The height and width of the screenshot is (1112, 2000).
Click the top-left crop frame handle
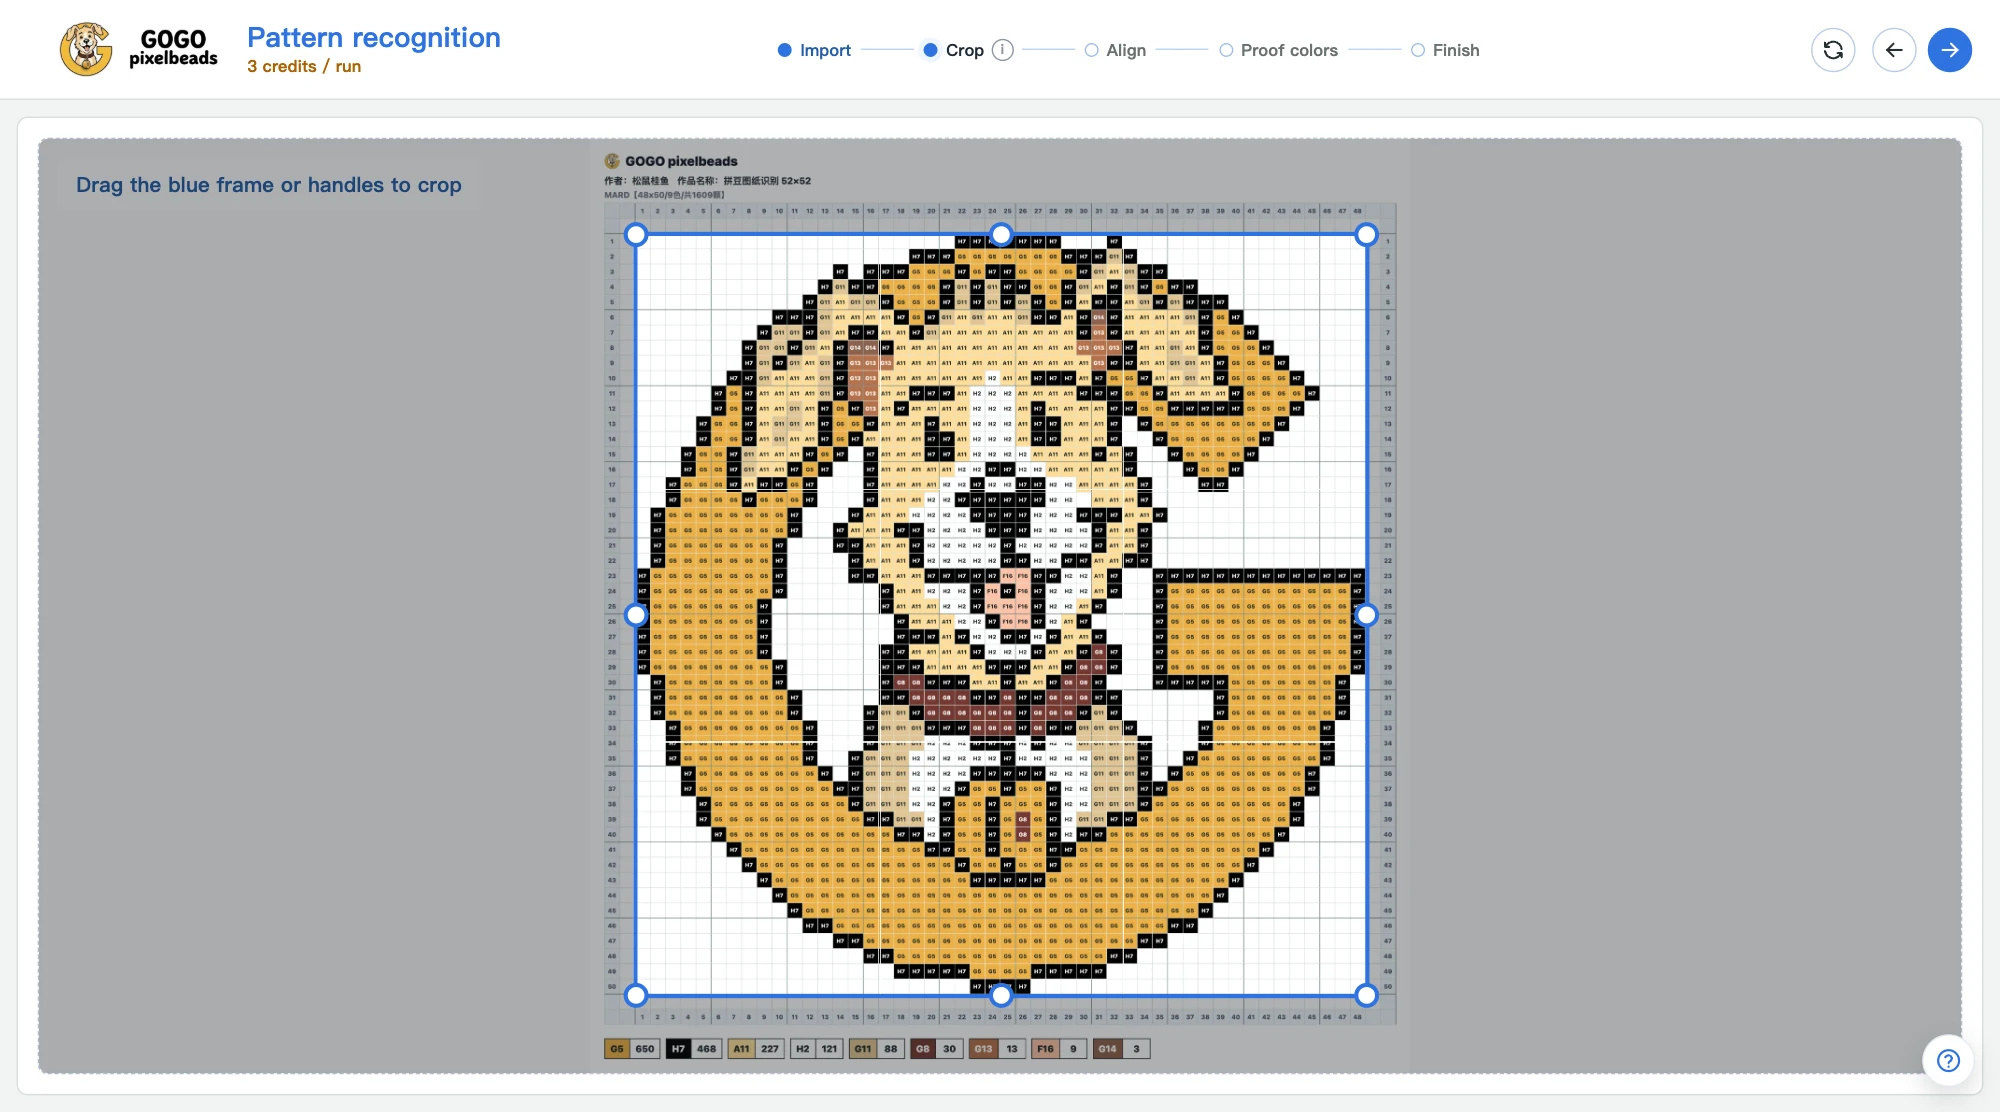636,235
